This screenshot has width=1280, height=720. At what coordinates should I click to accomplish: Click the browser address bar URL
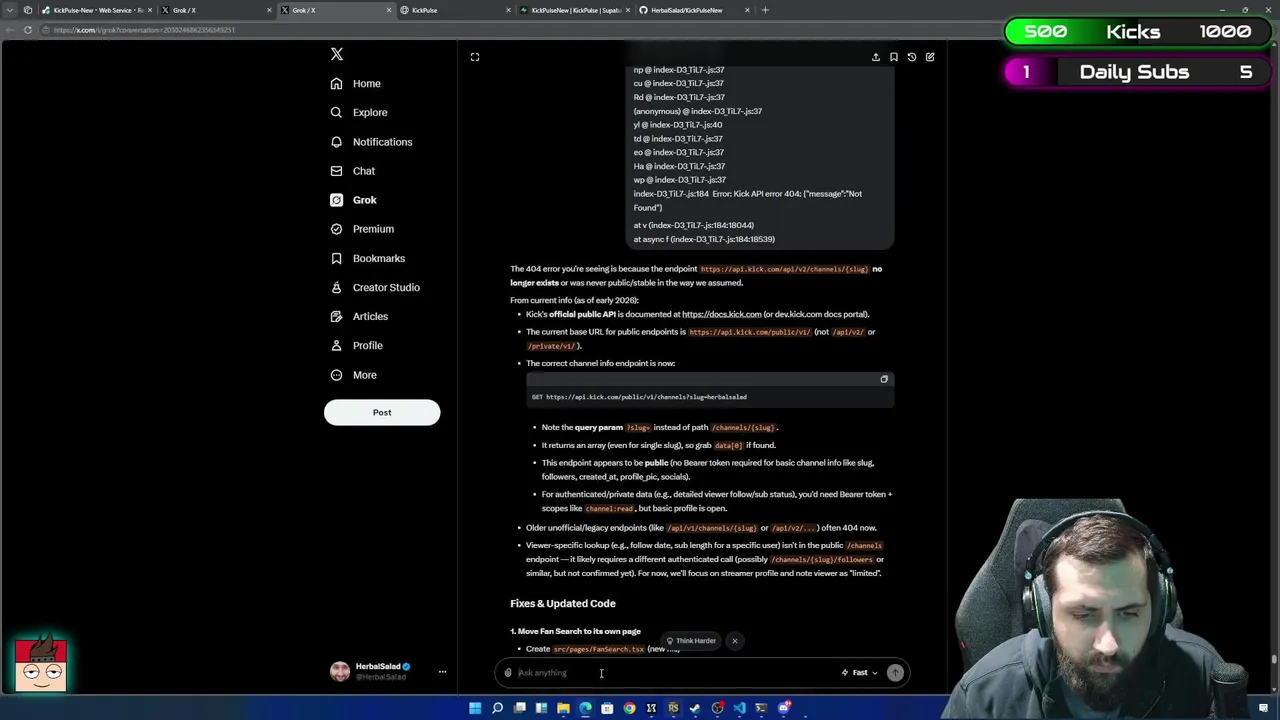144,30
